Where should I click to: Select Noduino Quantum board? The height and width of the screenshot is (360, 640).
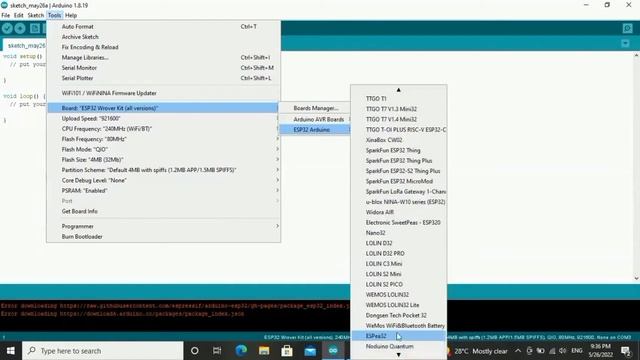pos(398,347)
